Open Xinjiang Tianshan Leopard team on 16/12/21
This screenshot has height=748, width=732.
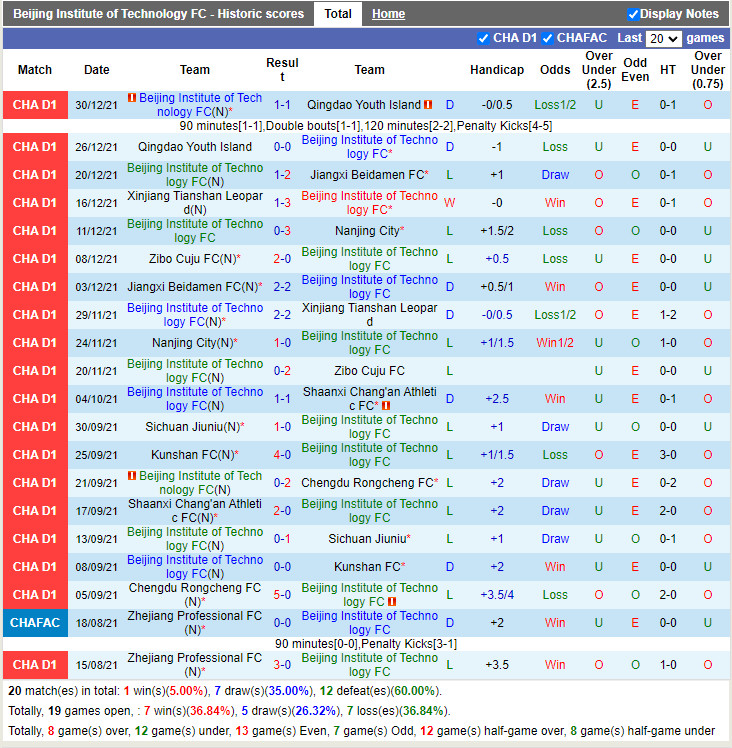click(195, 203)
